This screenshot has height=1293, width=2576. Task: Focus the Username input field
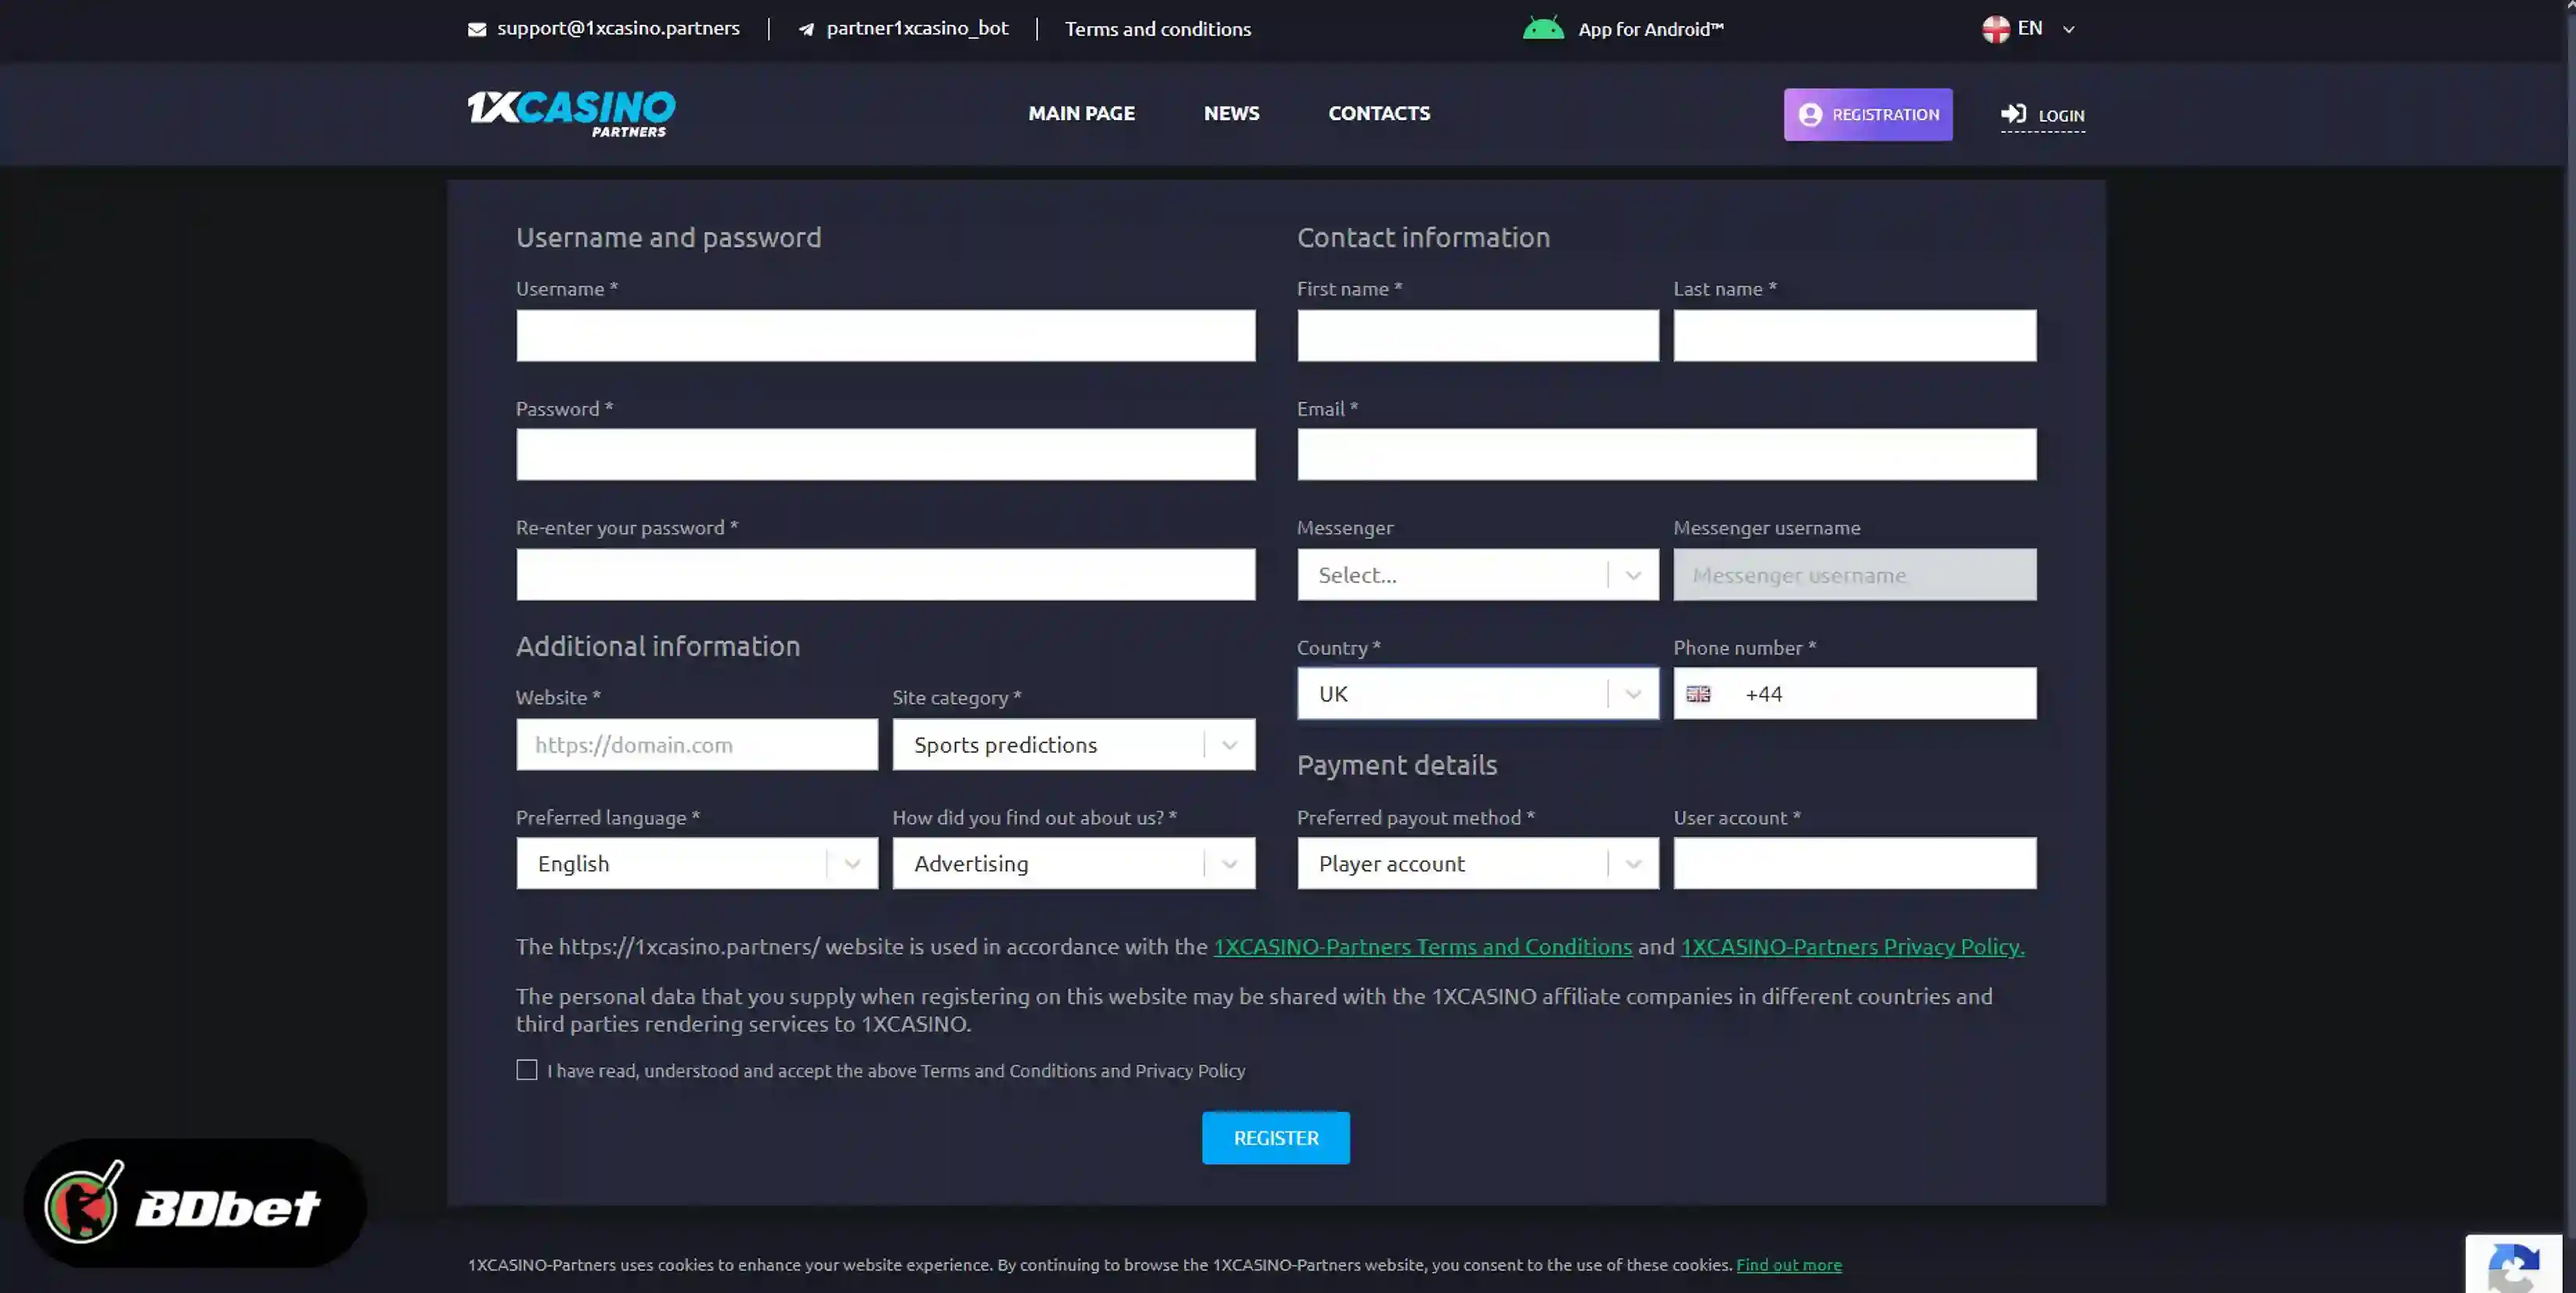[885, 335]
